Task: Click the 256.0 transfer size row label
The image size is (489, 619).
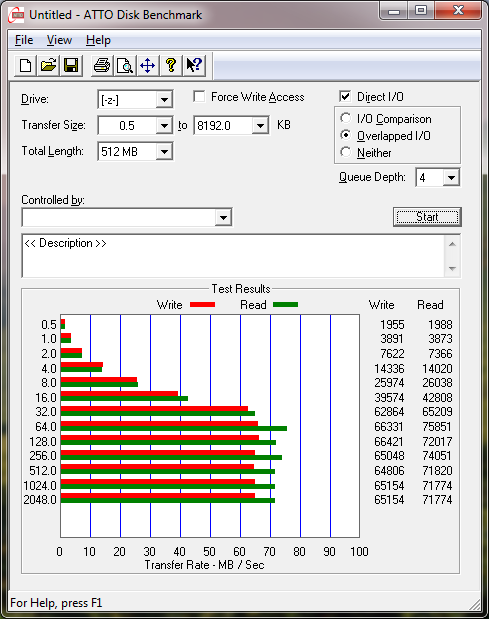Action: click(x=43, y=456)
